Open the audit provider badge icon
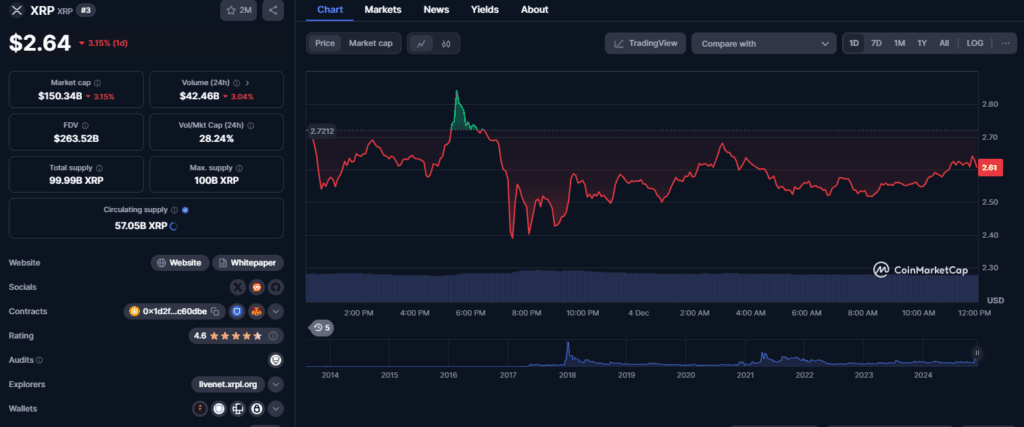This screenshot has width=1024, height=427. coord(276,360)
